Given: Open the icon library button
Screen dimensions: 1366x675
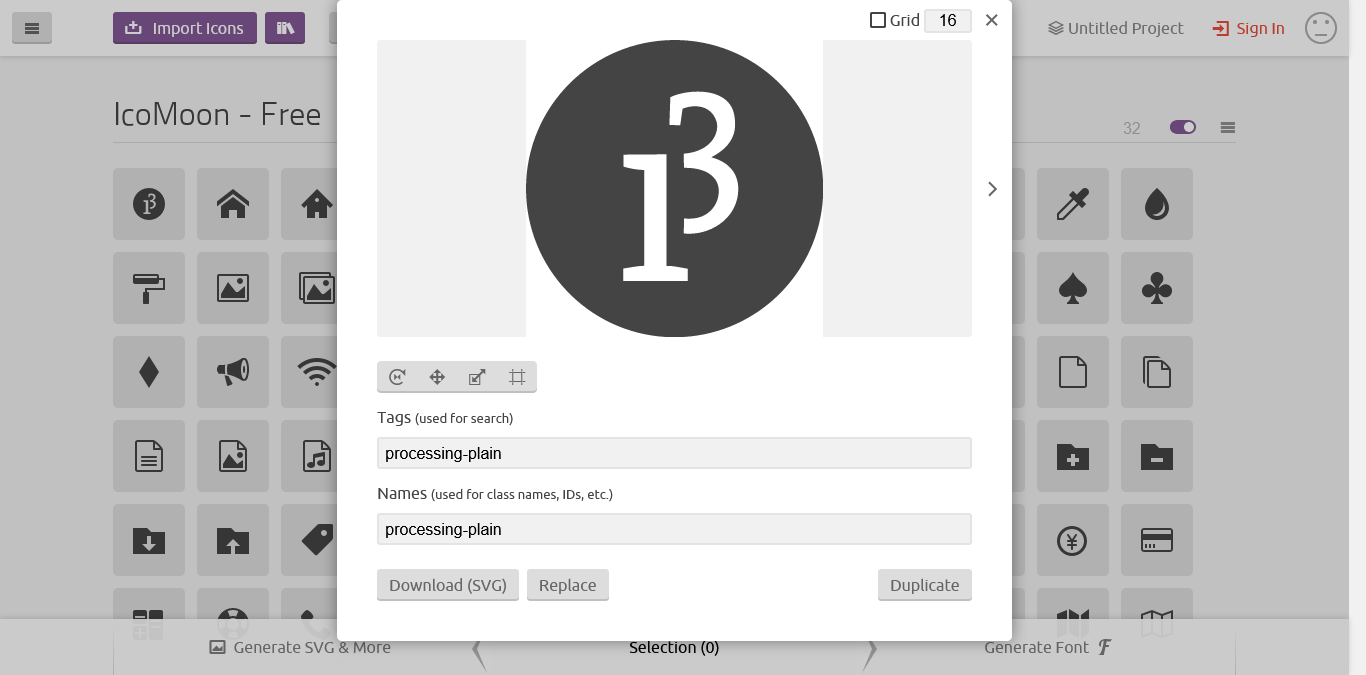Looking at the screenshot, I should click(x=285, y=28).
